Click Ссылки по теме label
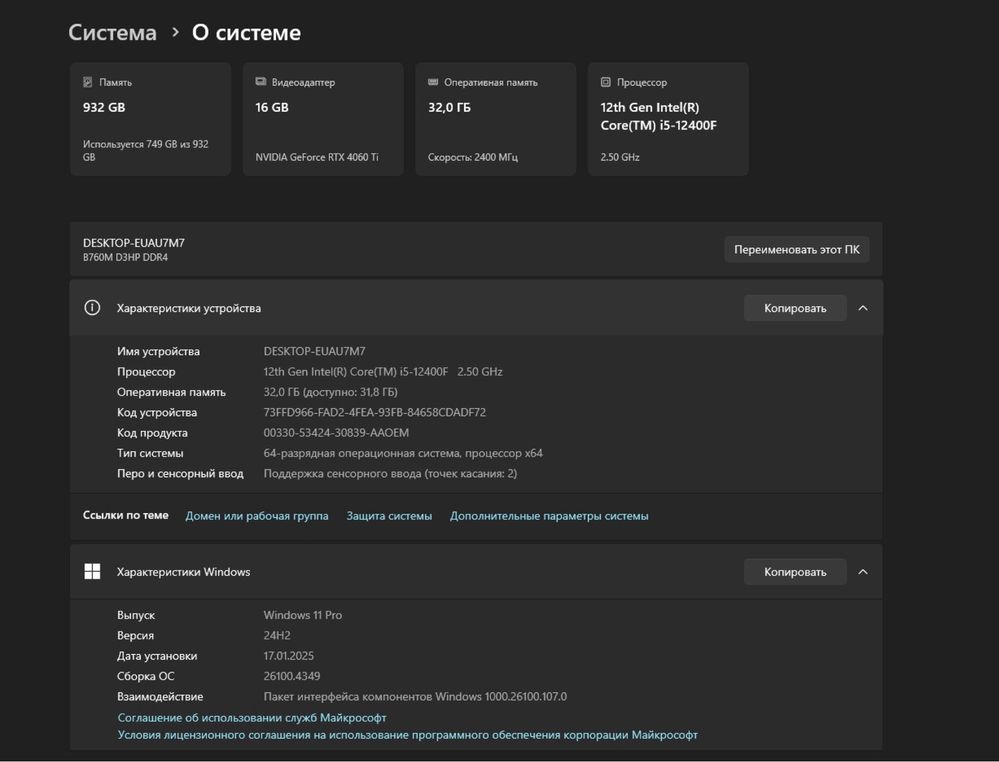 click(x=126, y=515)
